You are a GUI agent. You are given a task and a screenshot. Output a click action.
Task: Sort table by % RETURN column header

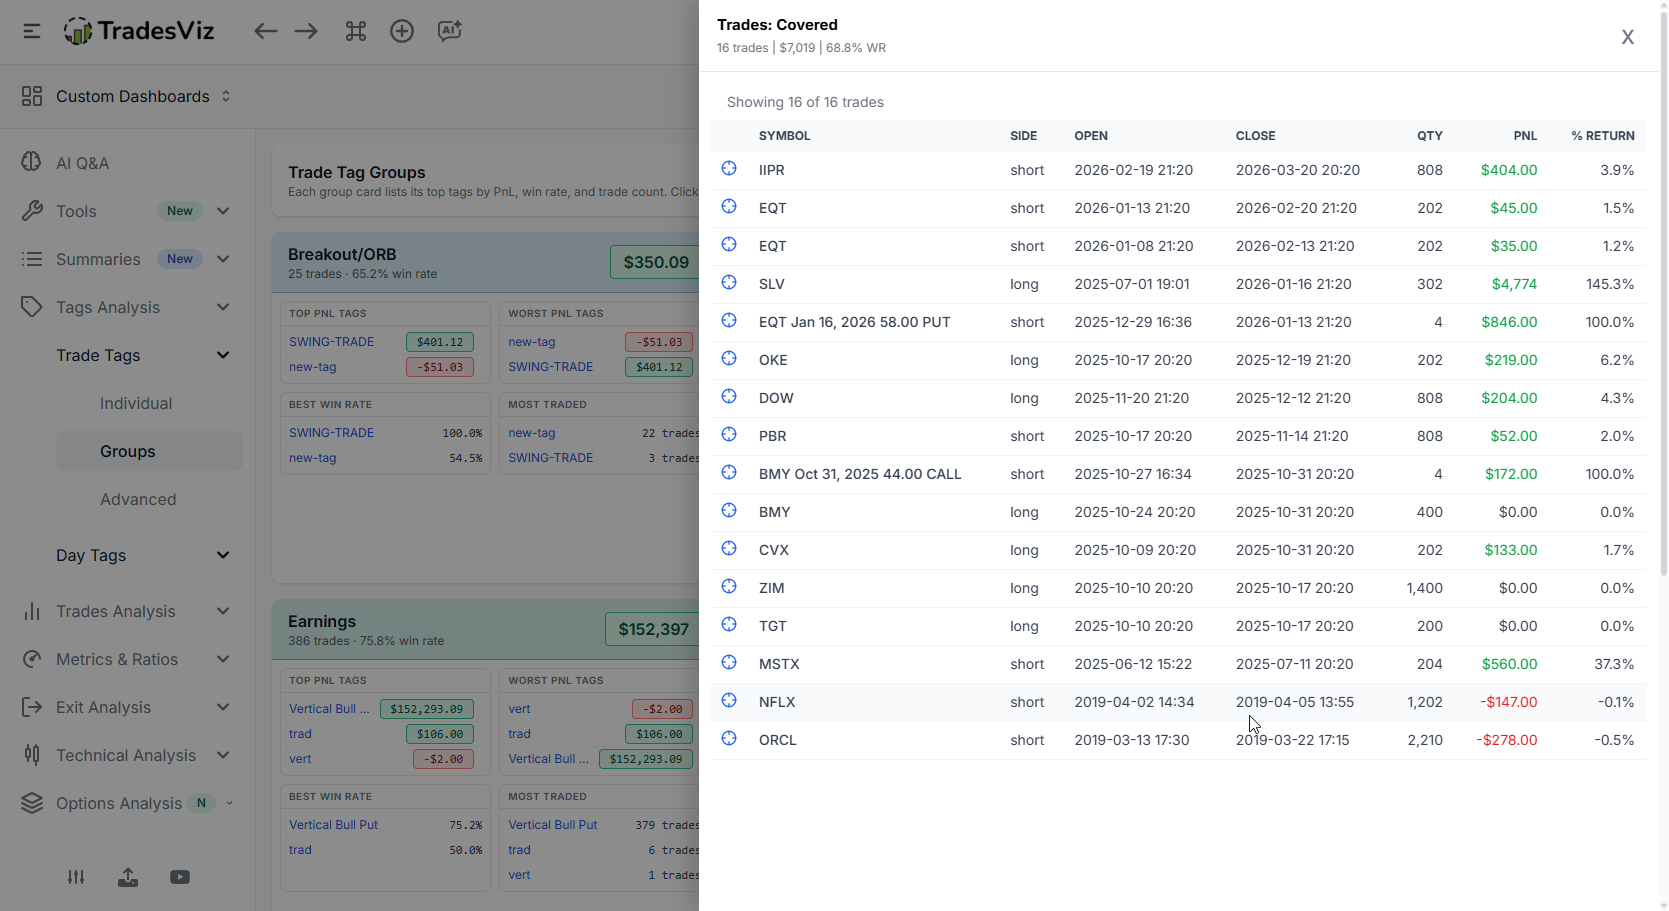click(x=1602, y=136)
